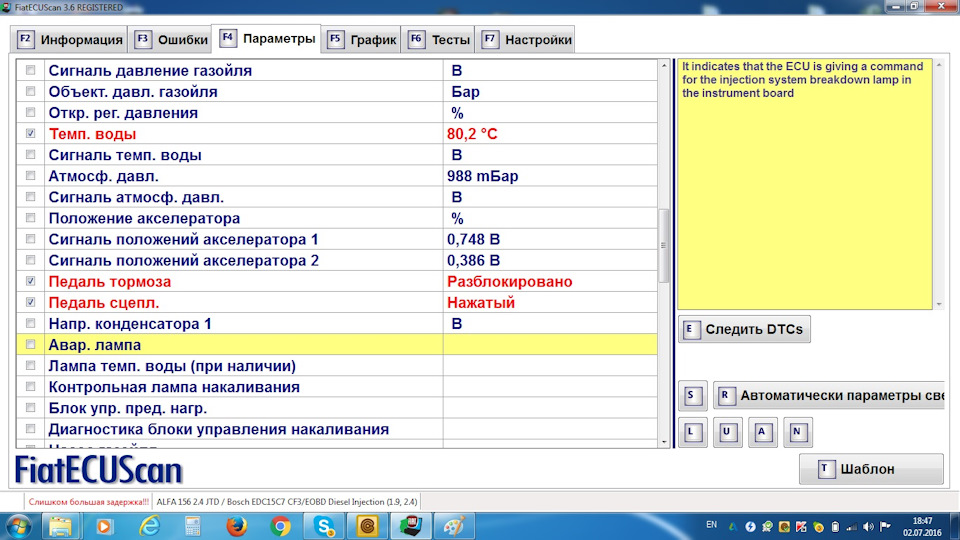Click the volume speaker tray icon

tap(868, 527)
